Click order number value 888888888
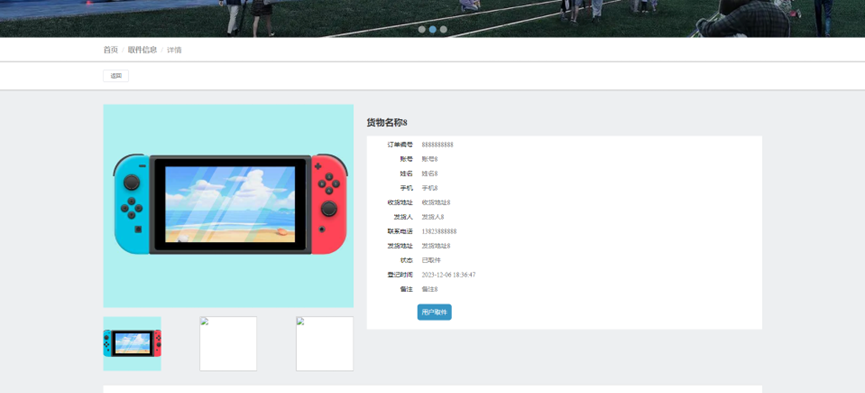The height and width of the screenshot is (393, 865). [x=437, y=145]
